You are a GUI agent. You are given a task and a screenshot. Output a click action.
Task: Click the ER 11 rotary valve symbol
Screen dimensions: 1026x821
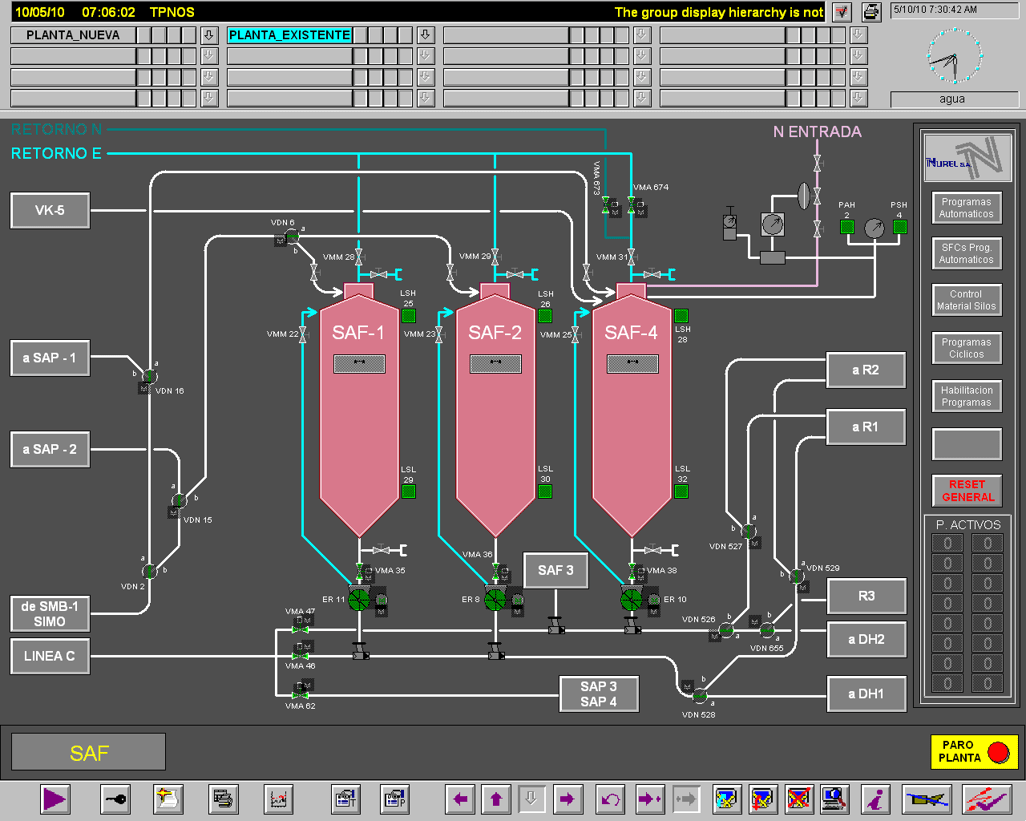point(359,598)
